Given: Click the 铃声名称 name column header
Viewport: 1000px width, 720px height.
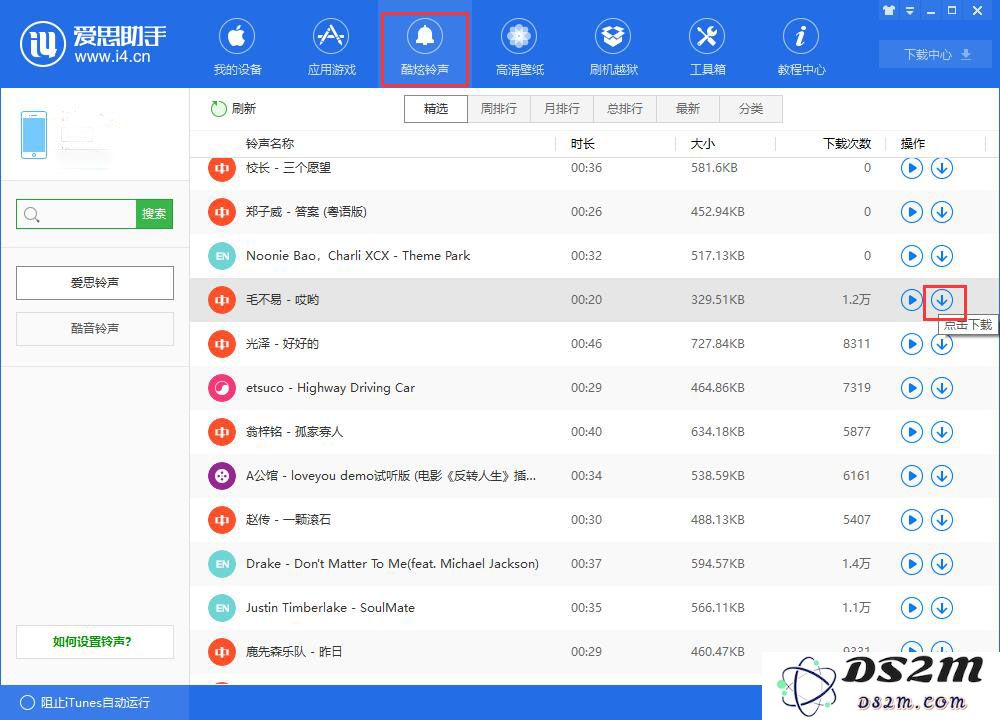Looking at the screenshot, I should [270, 143].
